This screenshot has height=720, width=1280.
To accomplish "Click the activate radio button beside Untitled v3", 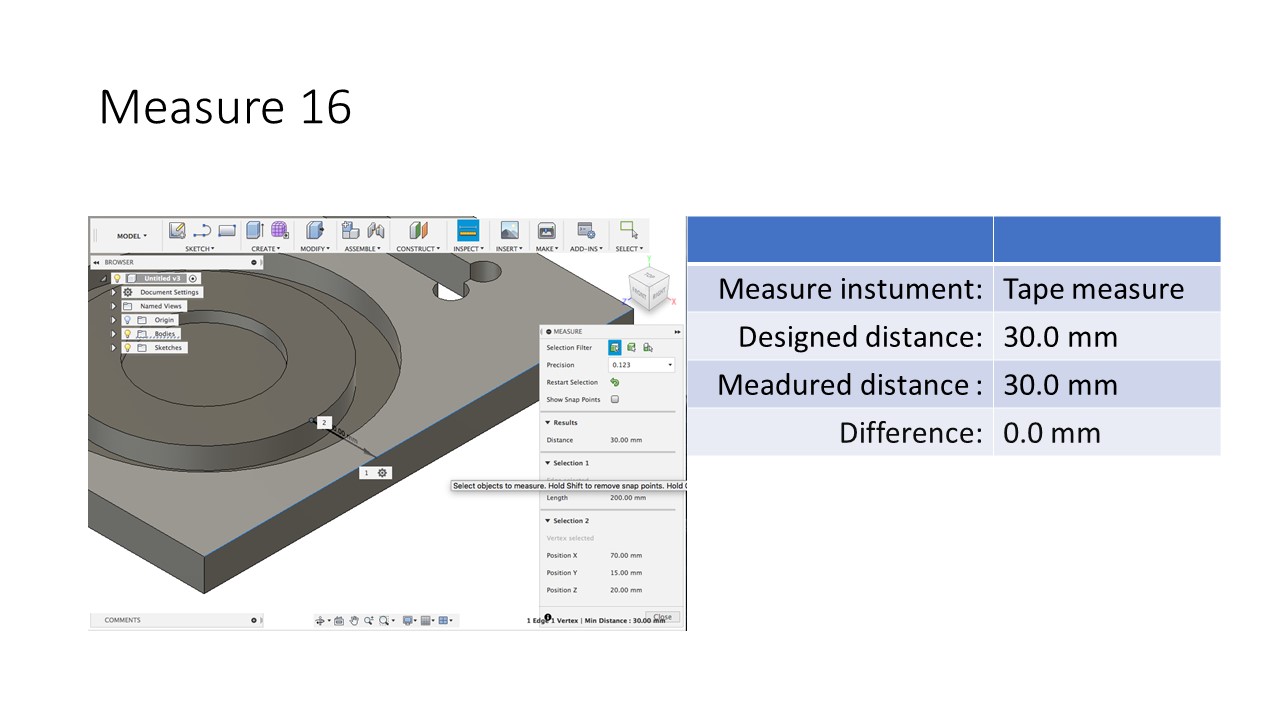I will pos(193,278).
